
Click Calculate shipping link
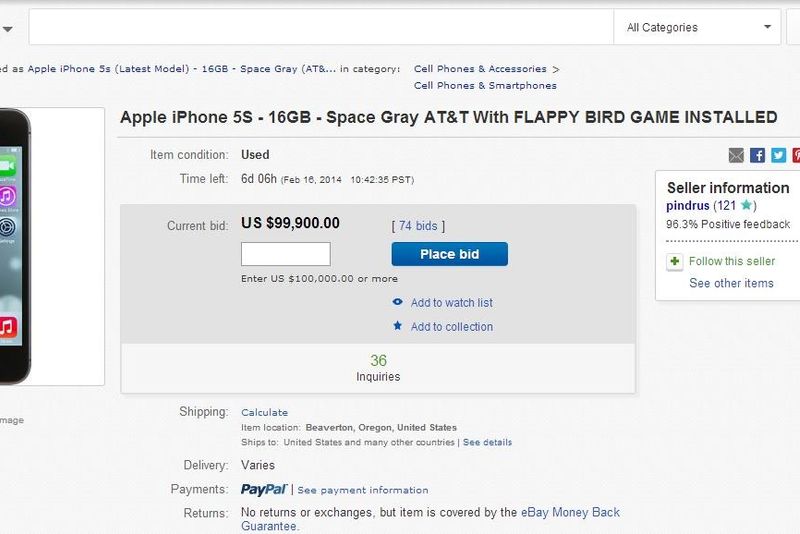264,412
